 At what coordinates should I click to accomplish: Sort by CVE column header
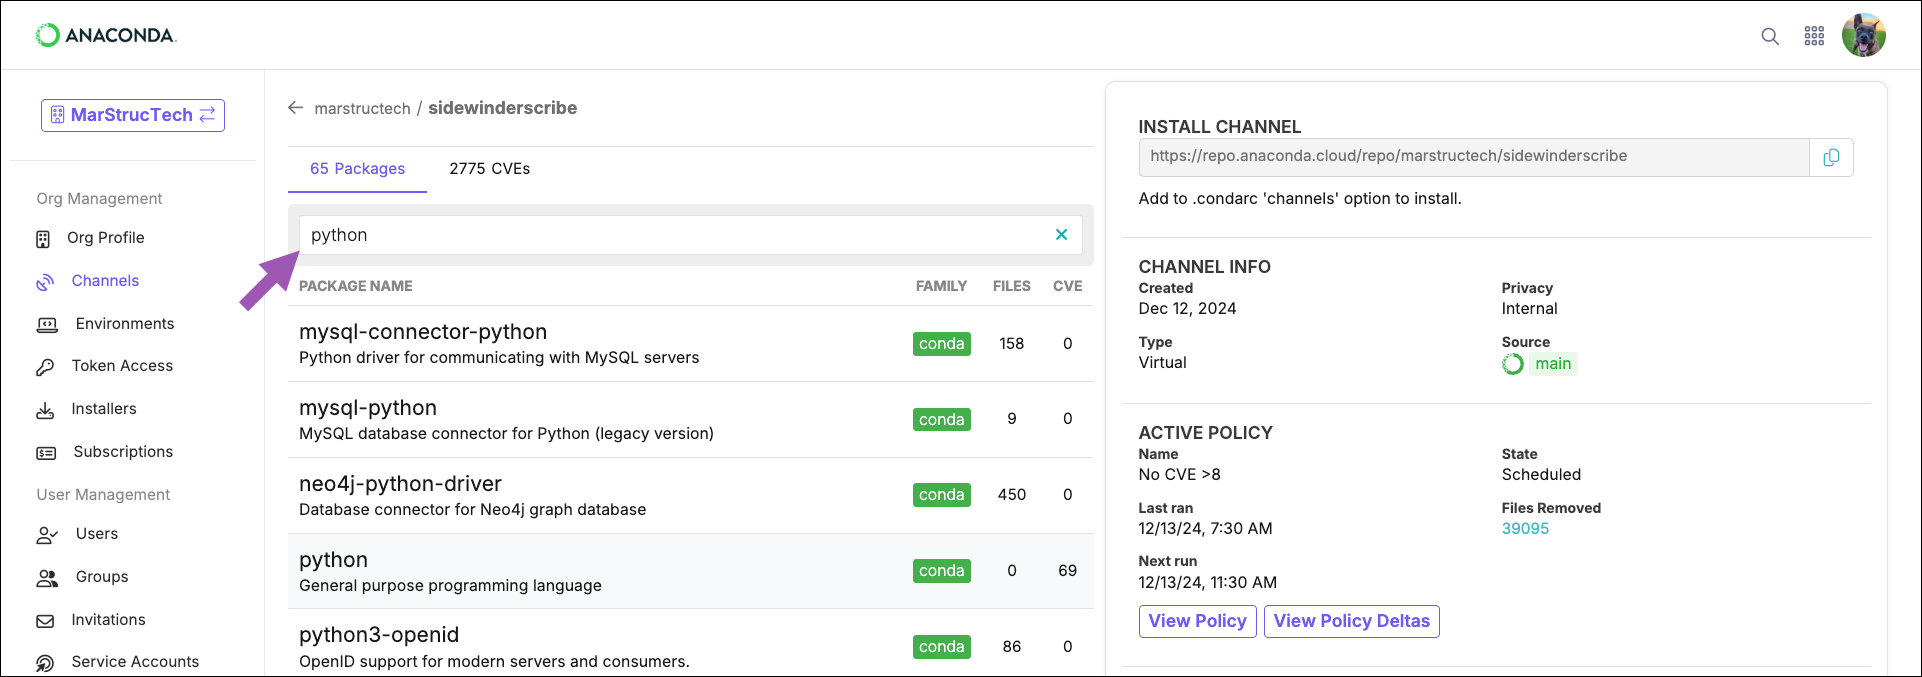(1068, 286)
